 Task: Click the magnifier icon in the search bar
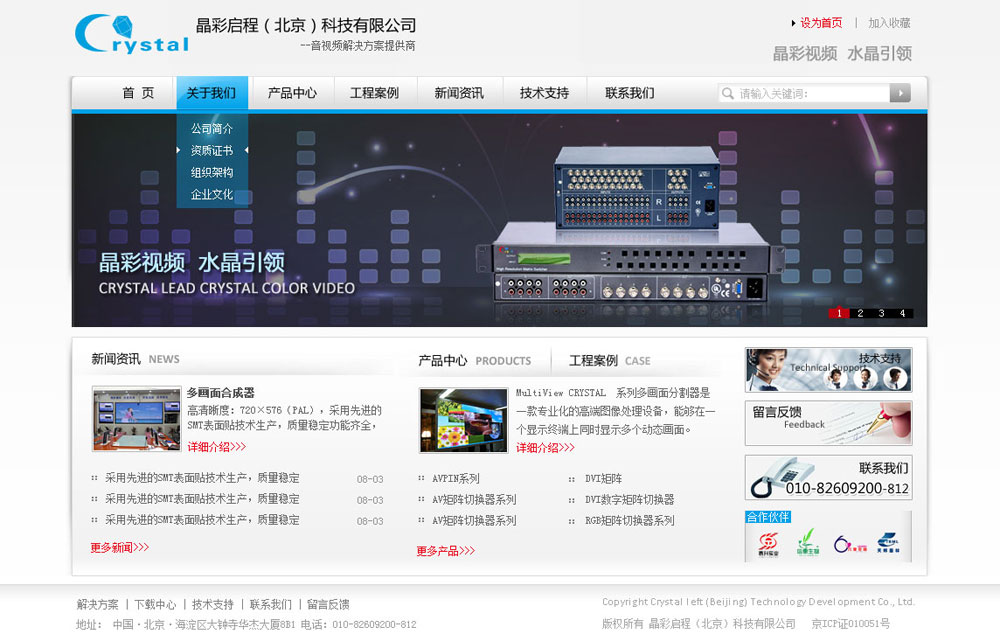tap(729, 93)
